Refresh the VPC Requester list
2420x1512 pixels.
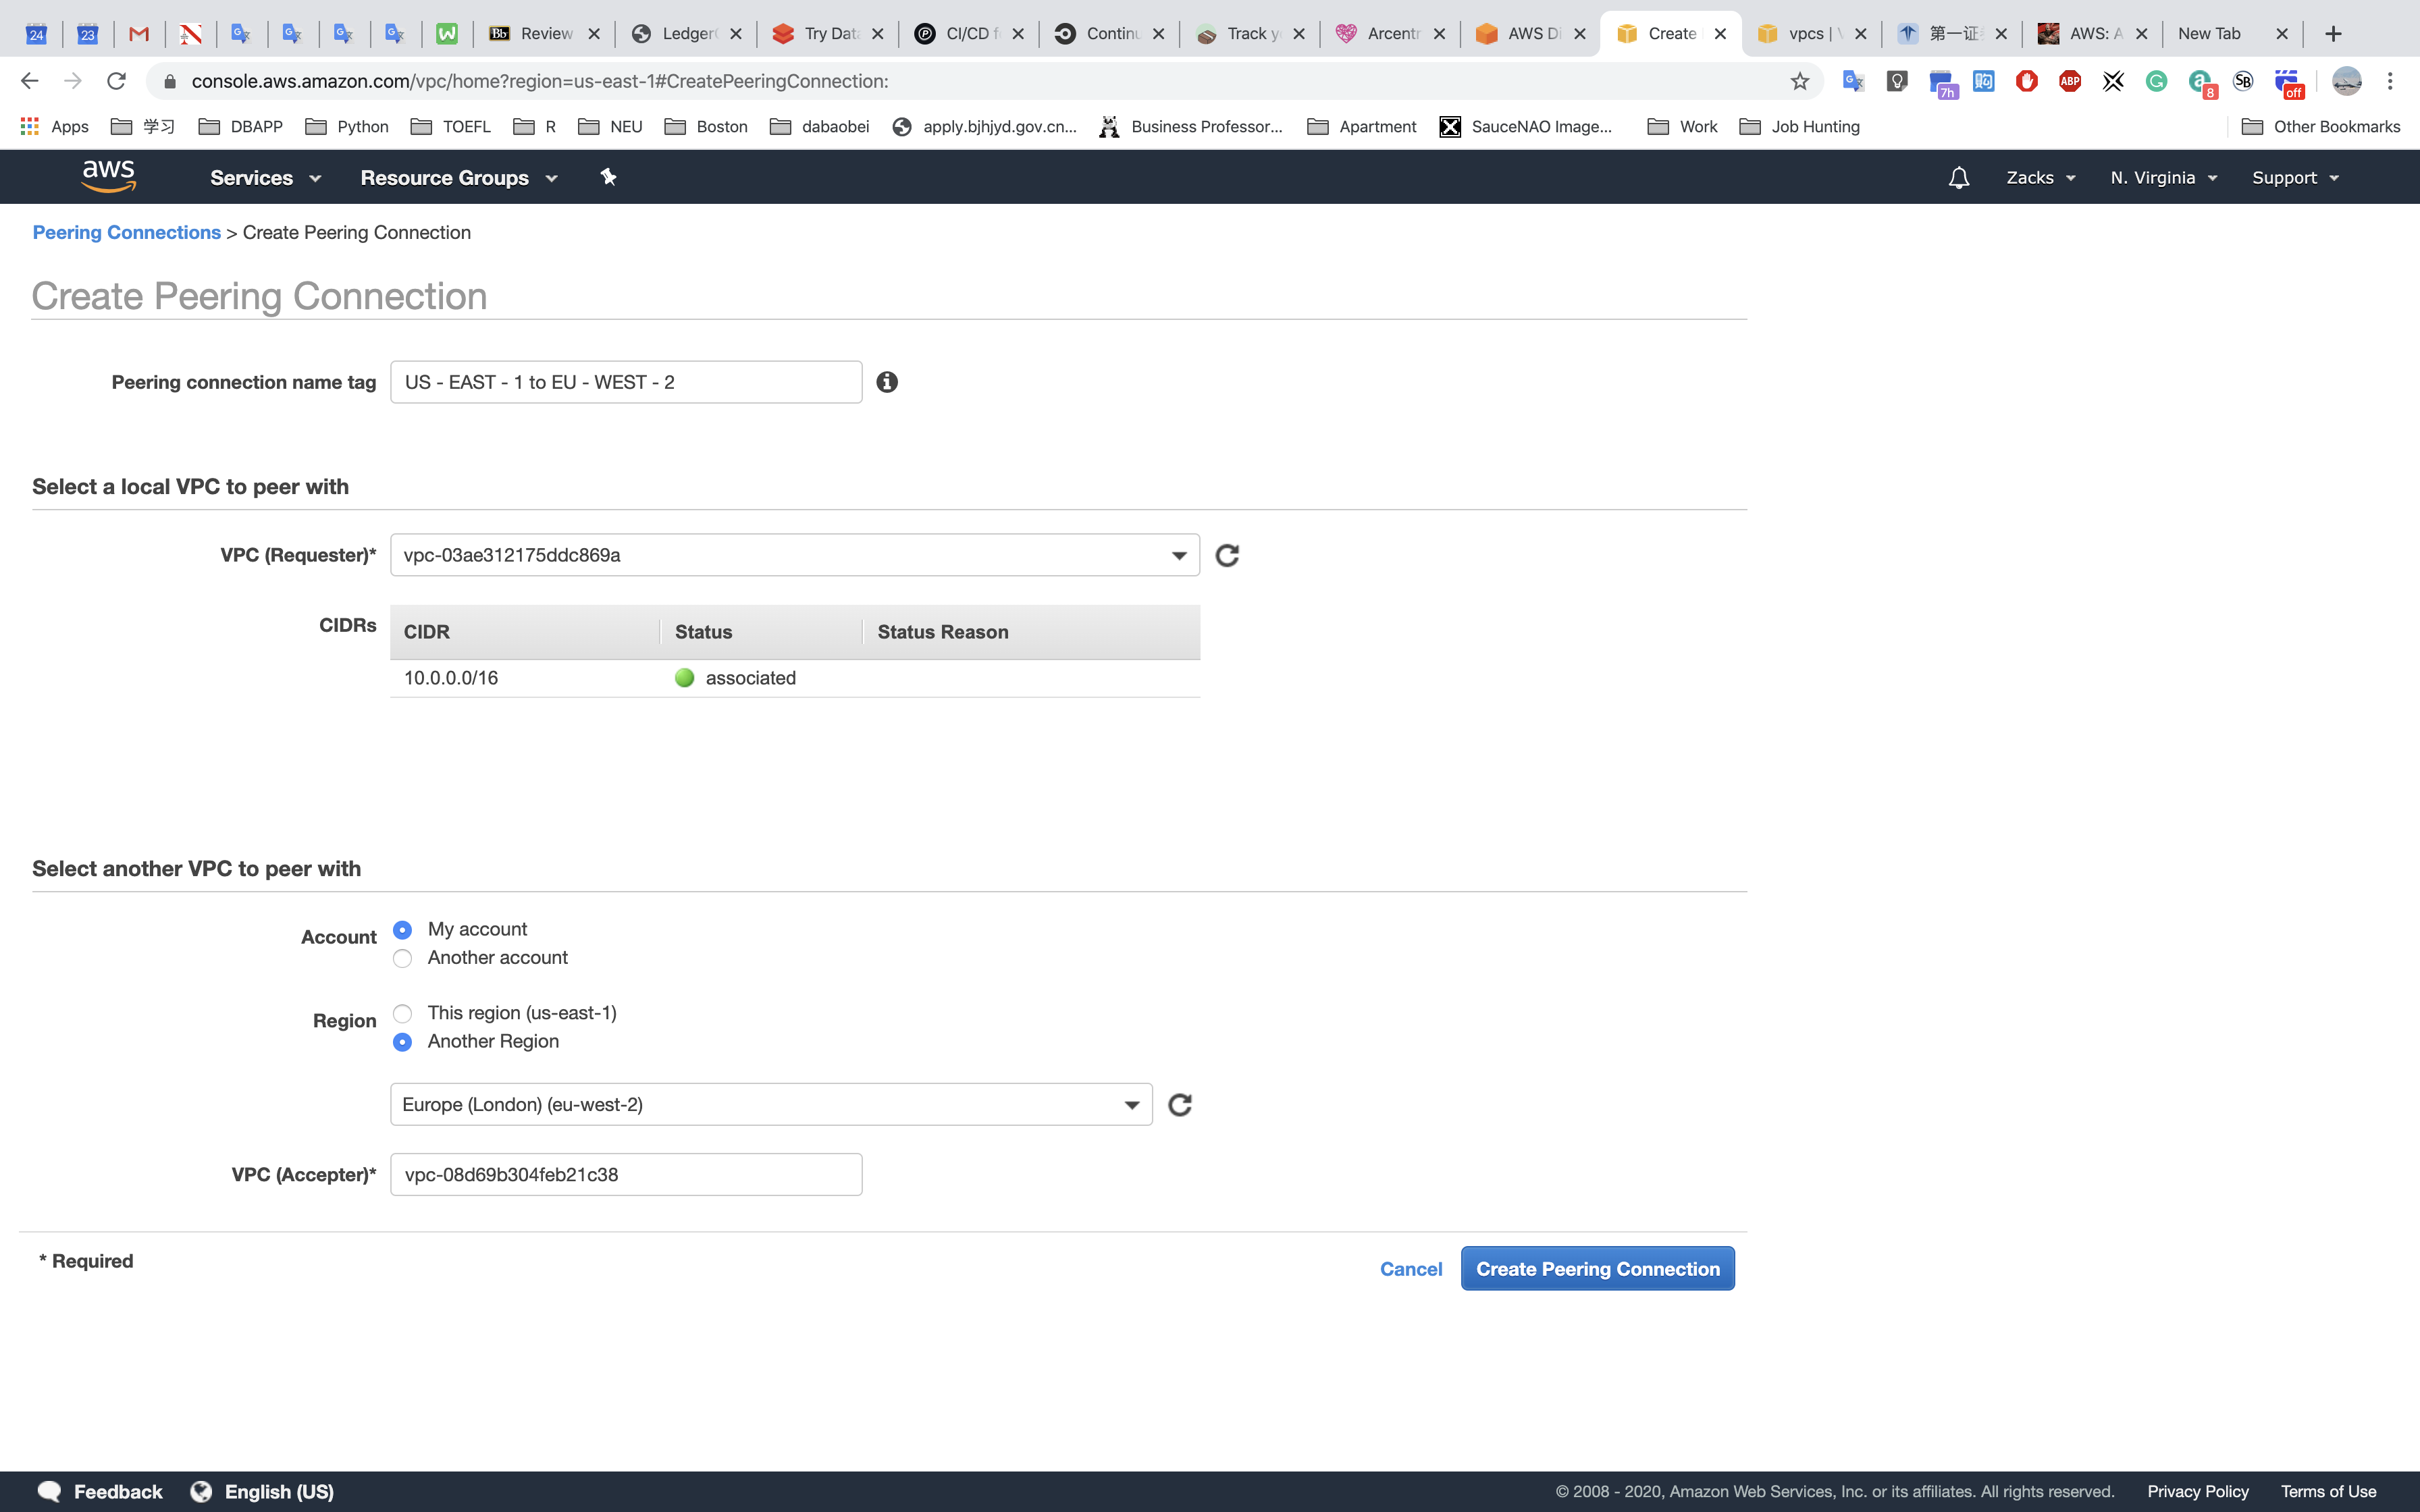click(x=1227, y=555)
